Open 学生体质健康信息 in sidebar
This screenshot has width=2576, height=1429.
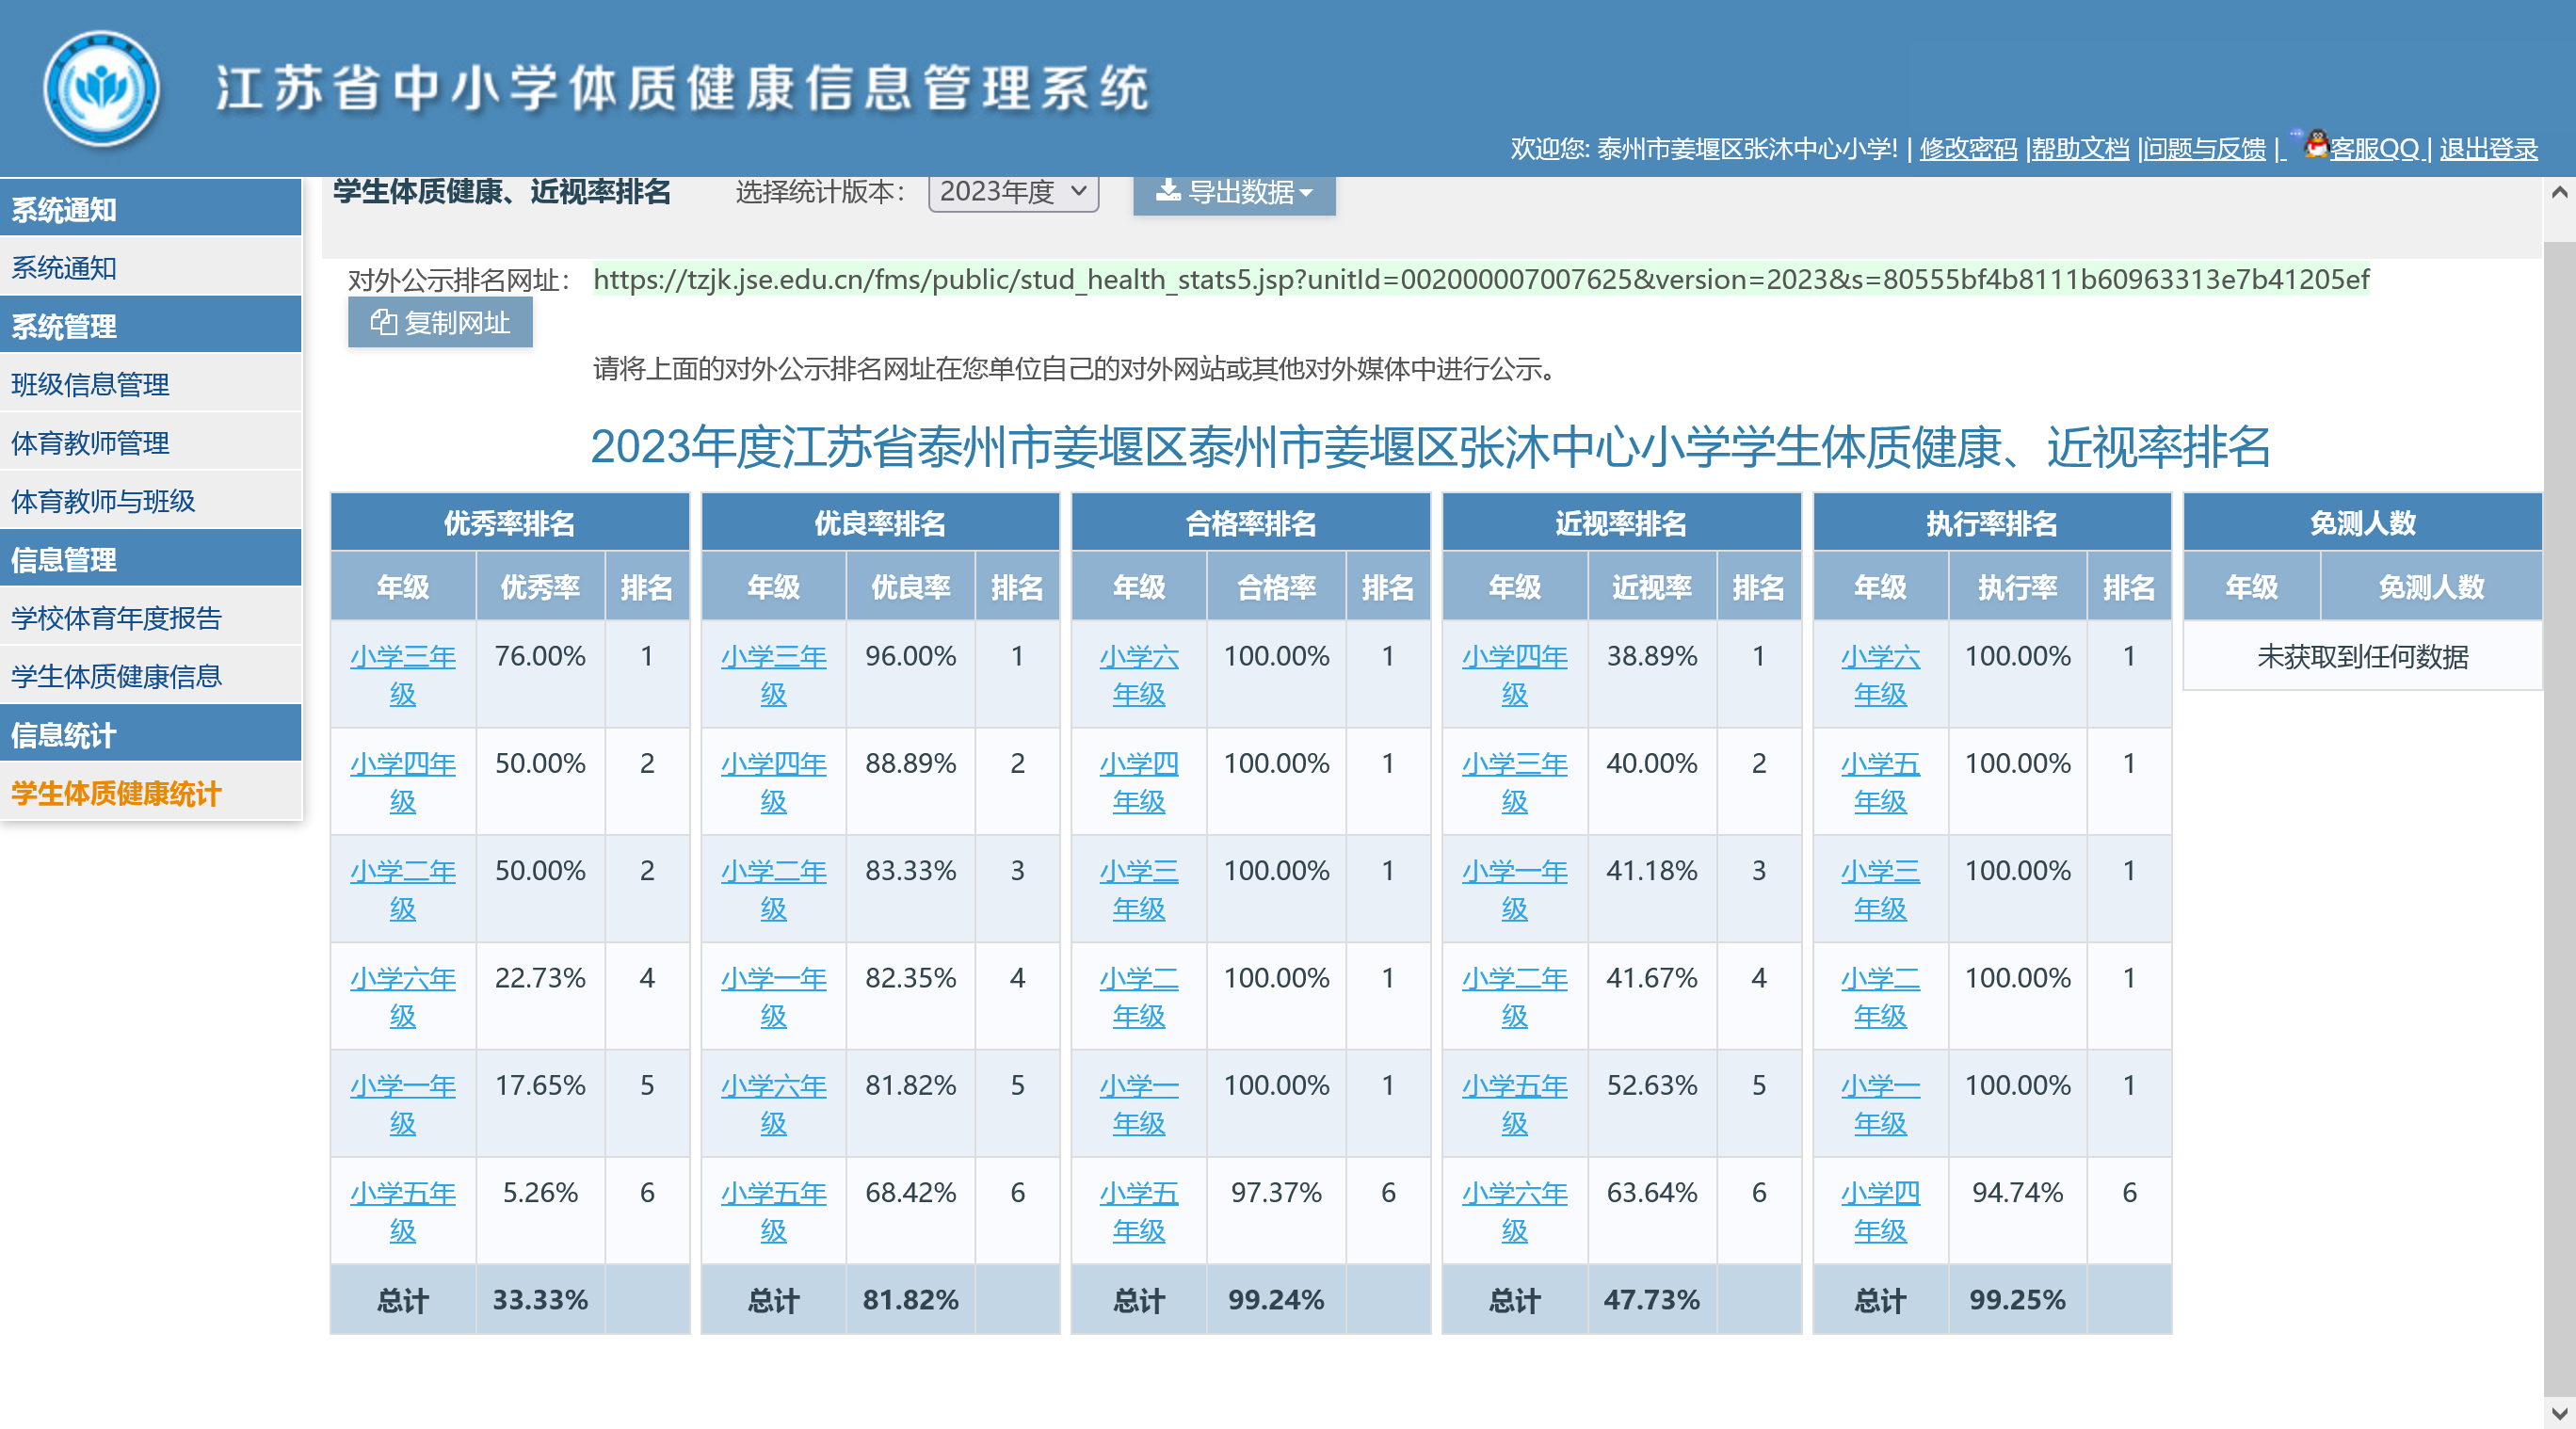150,677
